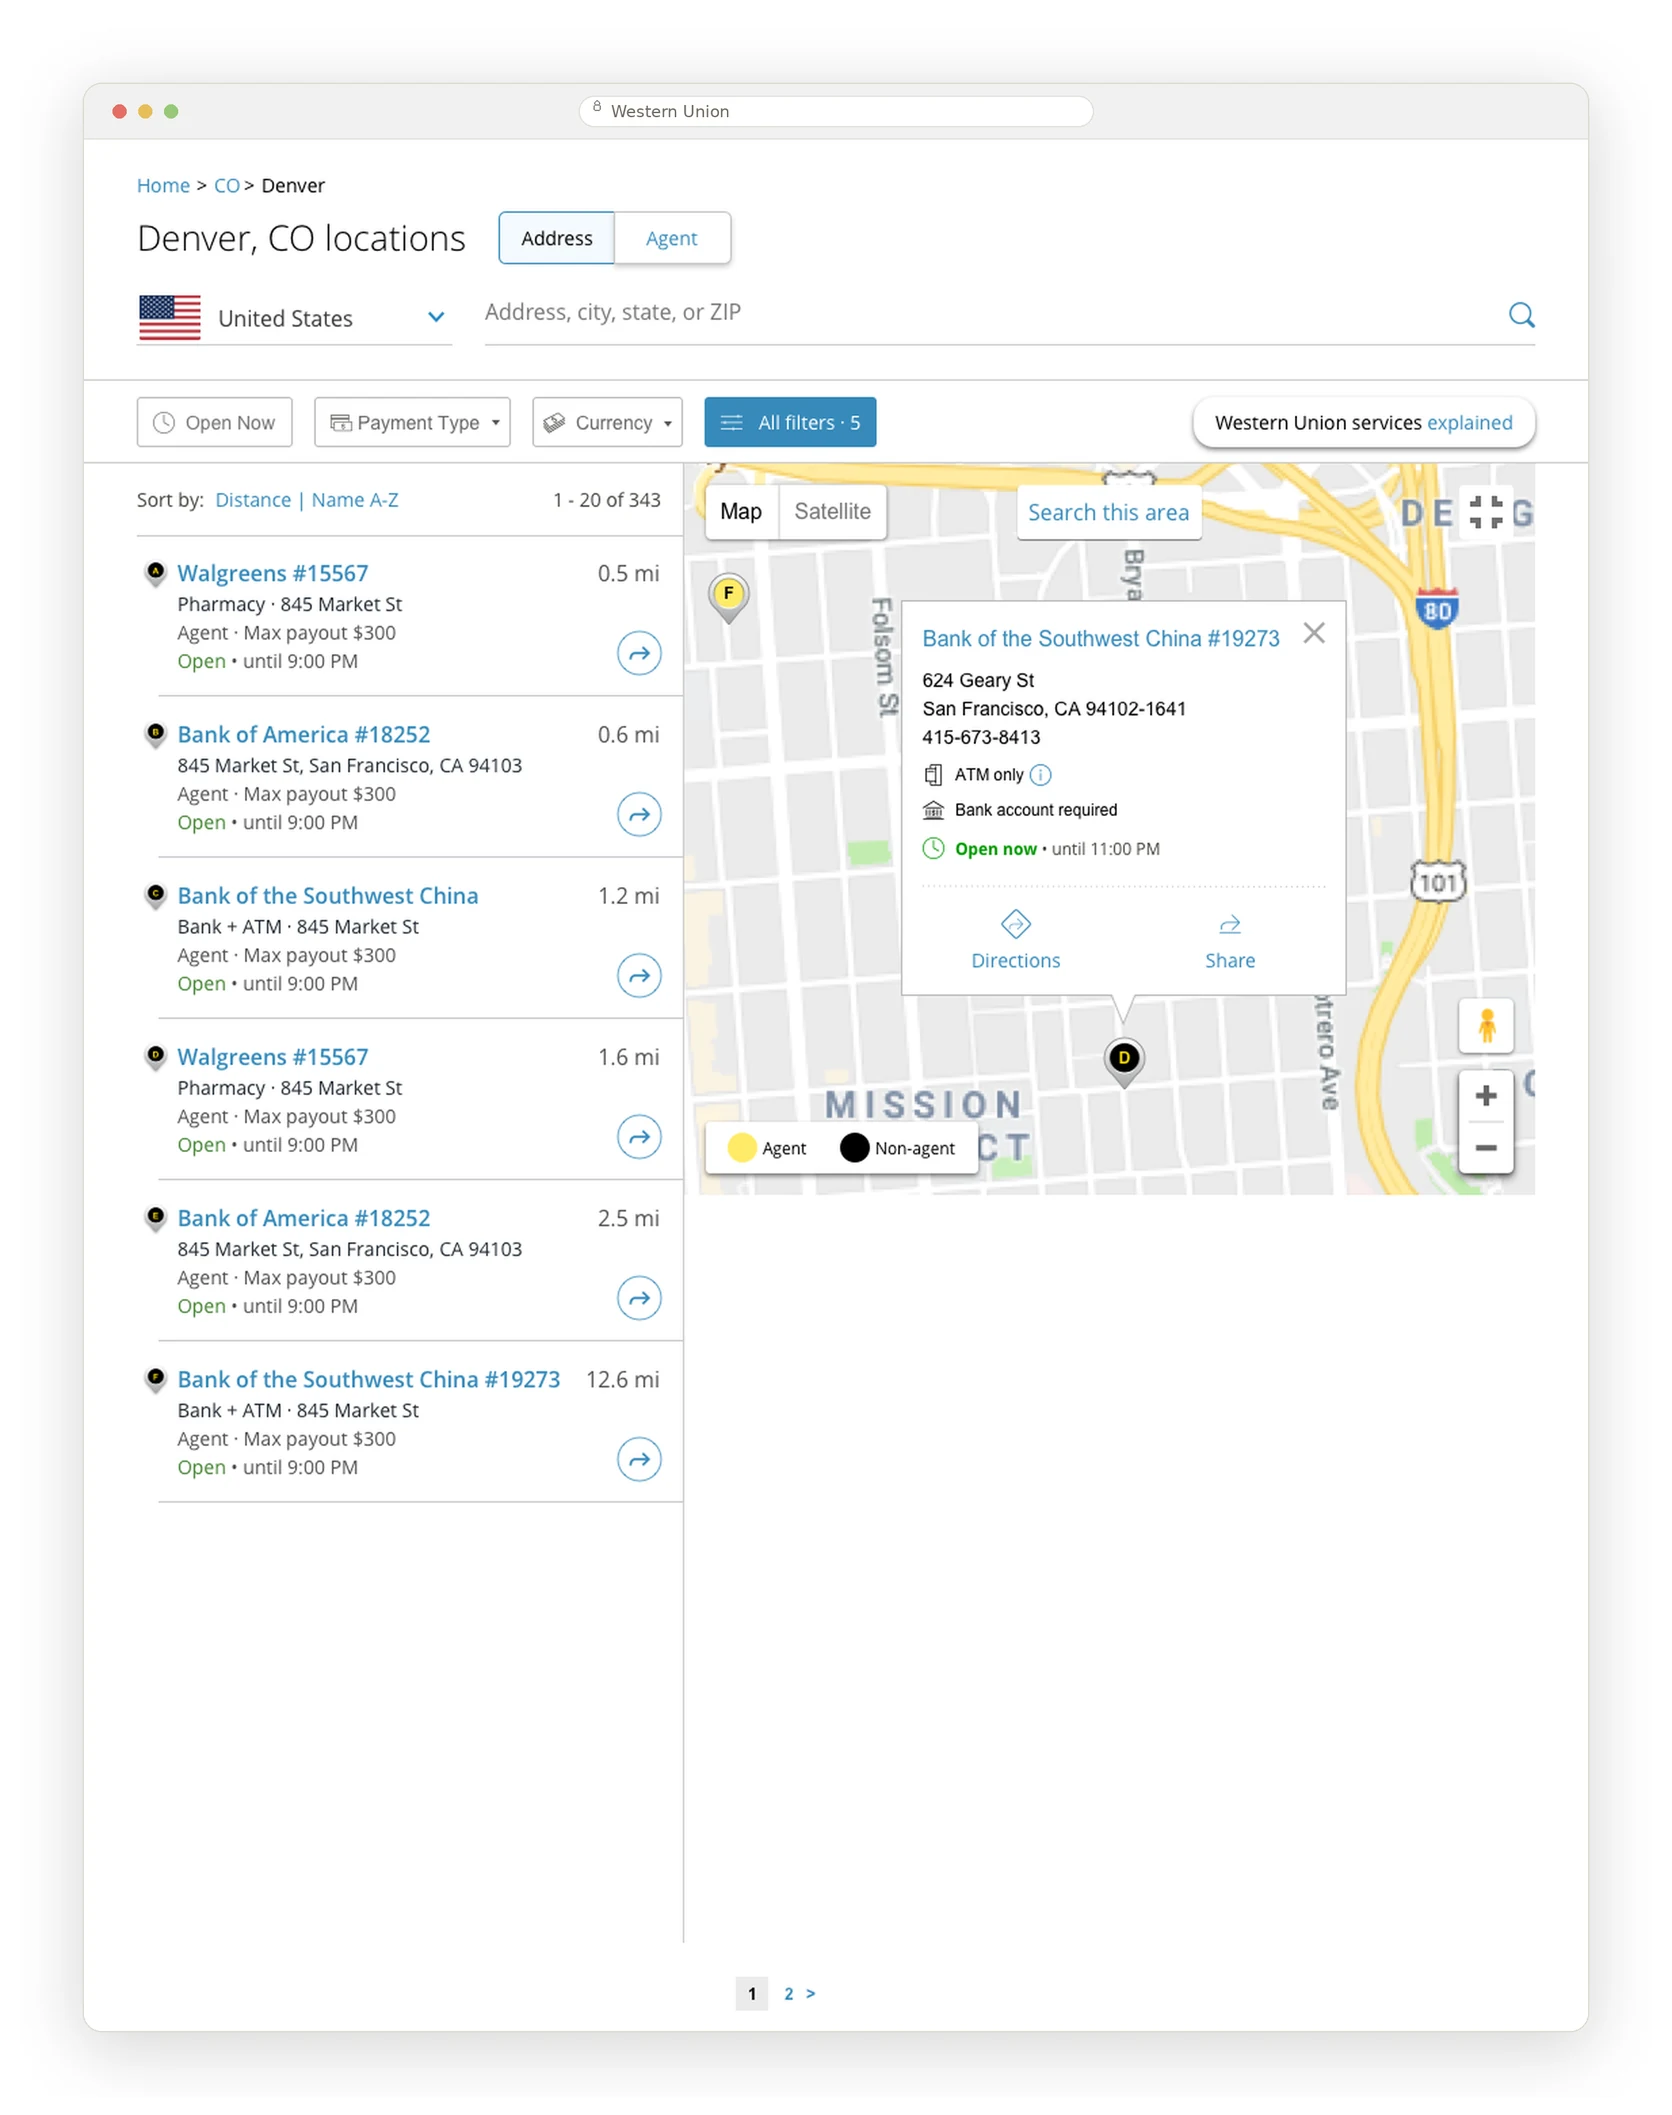
Task: Open All filters panel
Action: [x=790, y=422]
